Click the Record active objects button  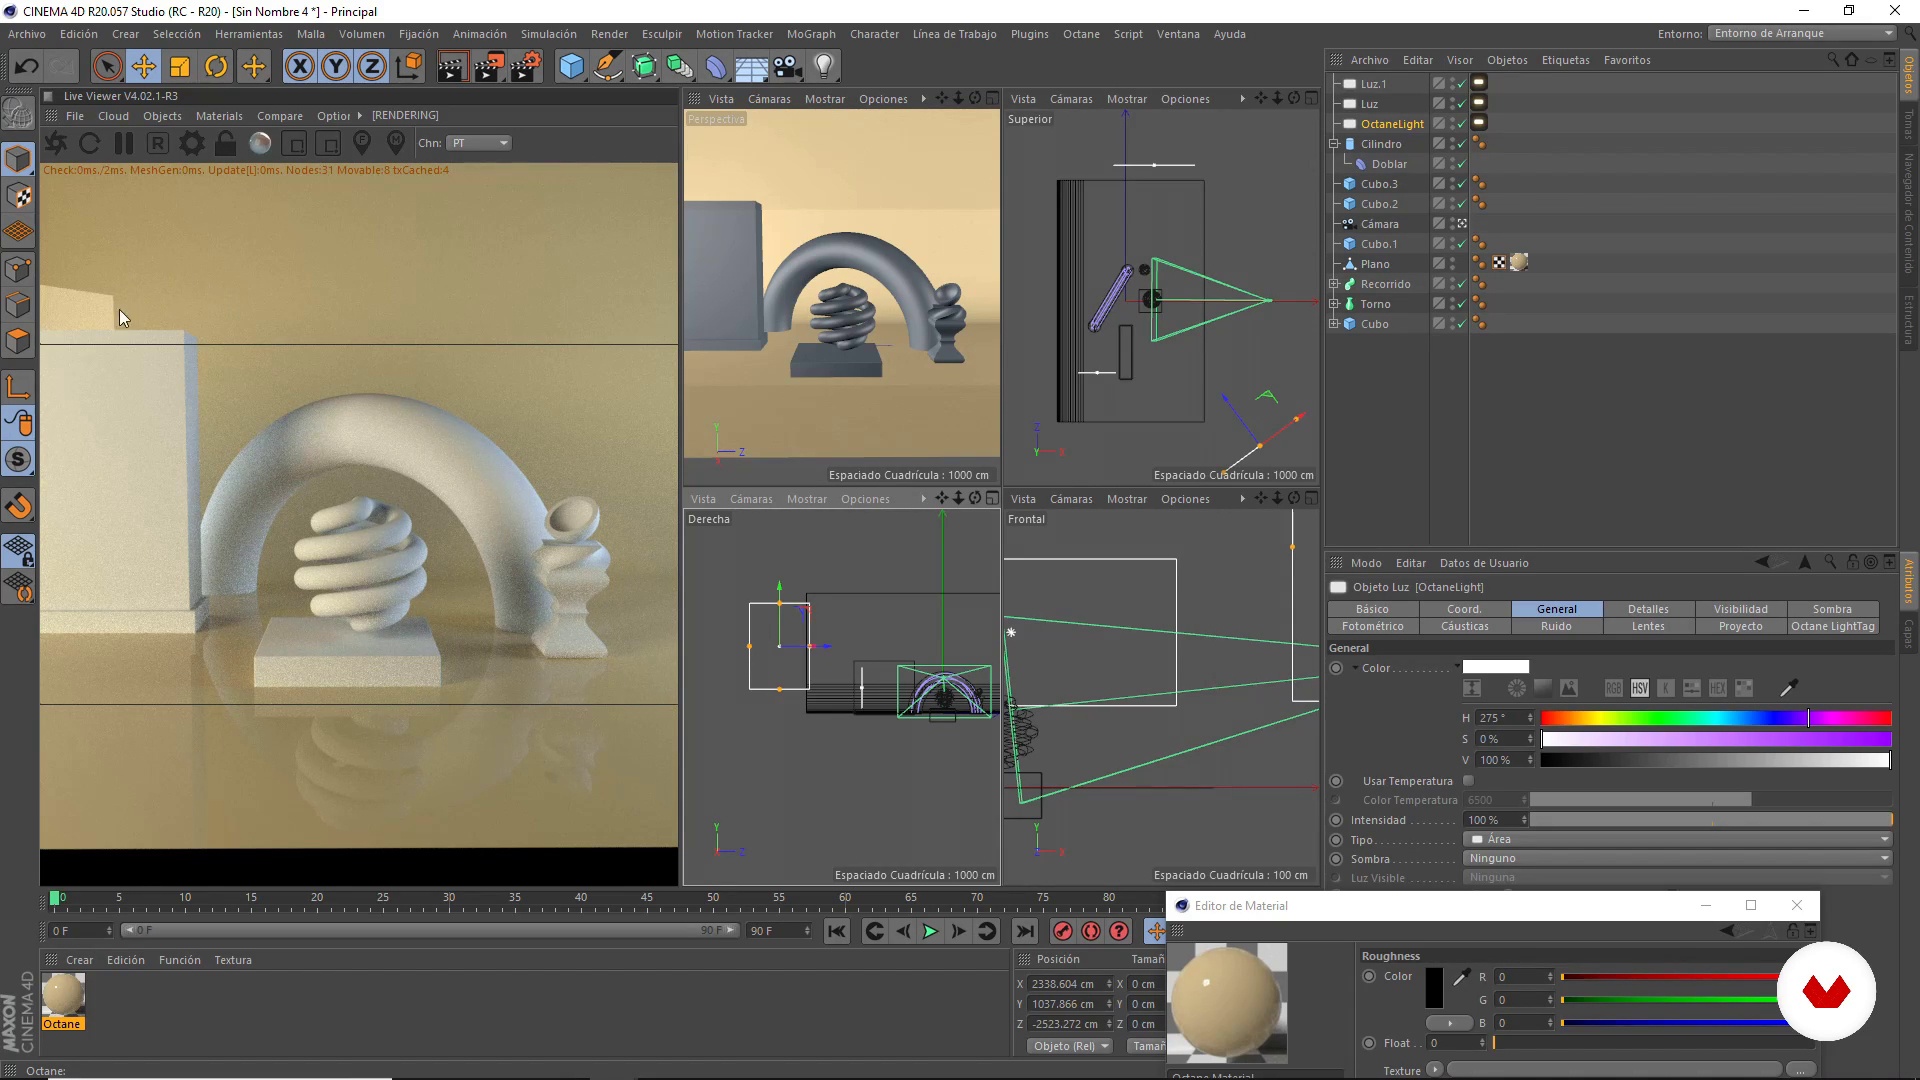coord(1063,931)
